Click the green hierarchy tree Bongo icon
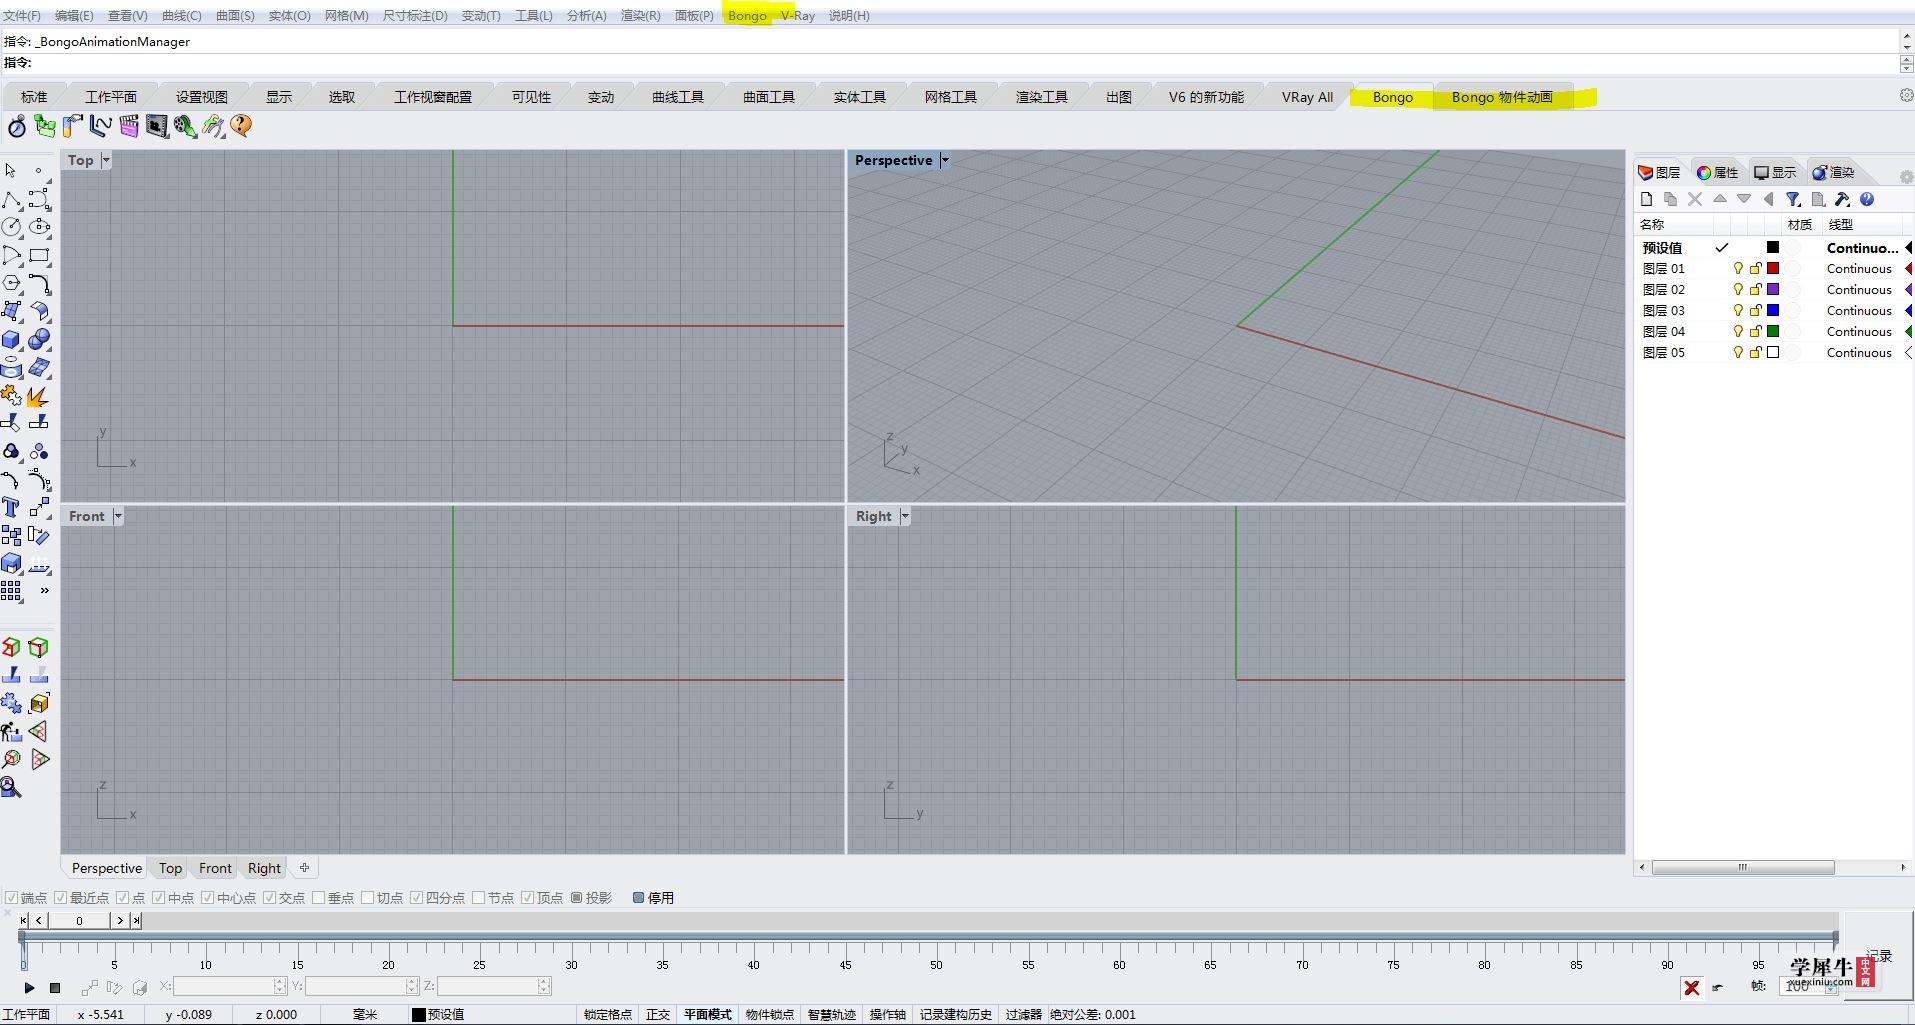 click(x=45, y=126)
